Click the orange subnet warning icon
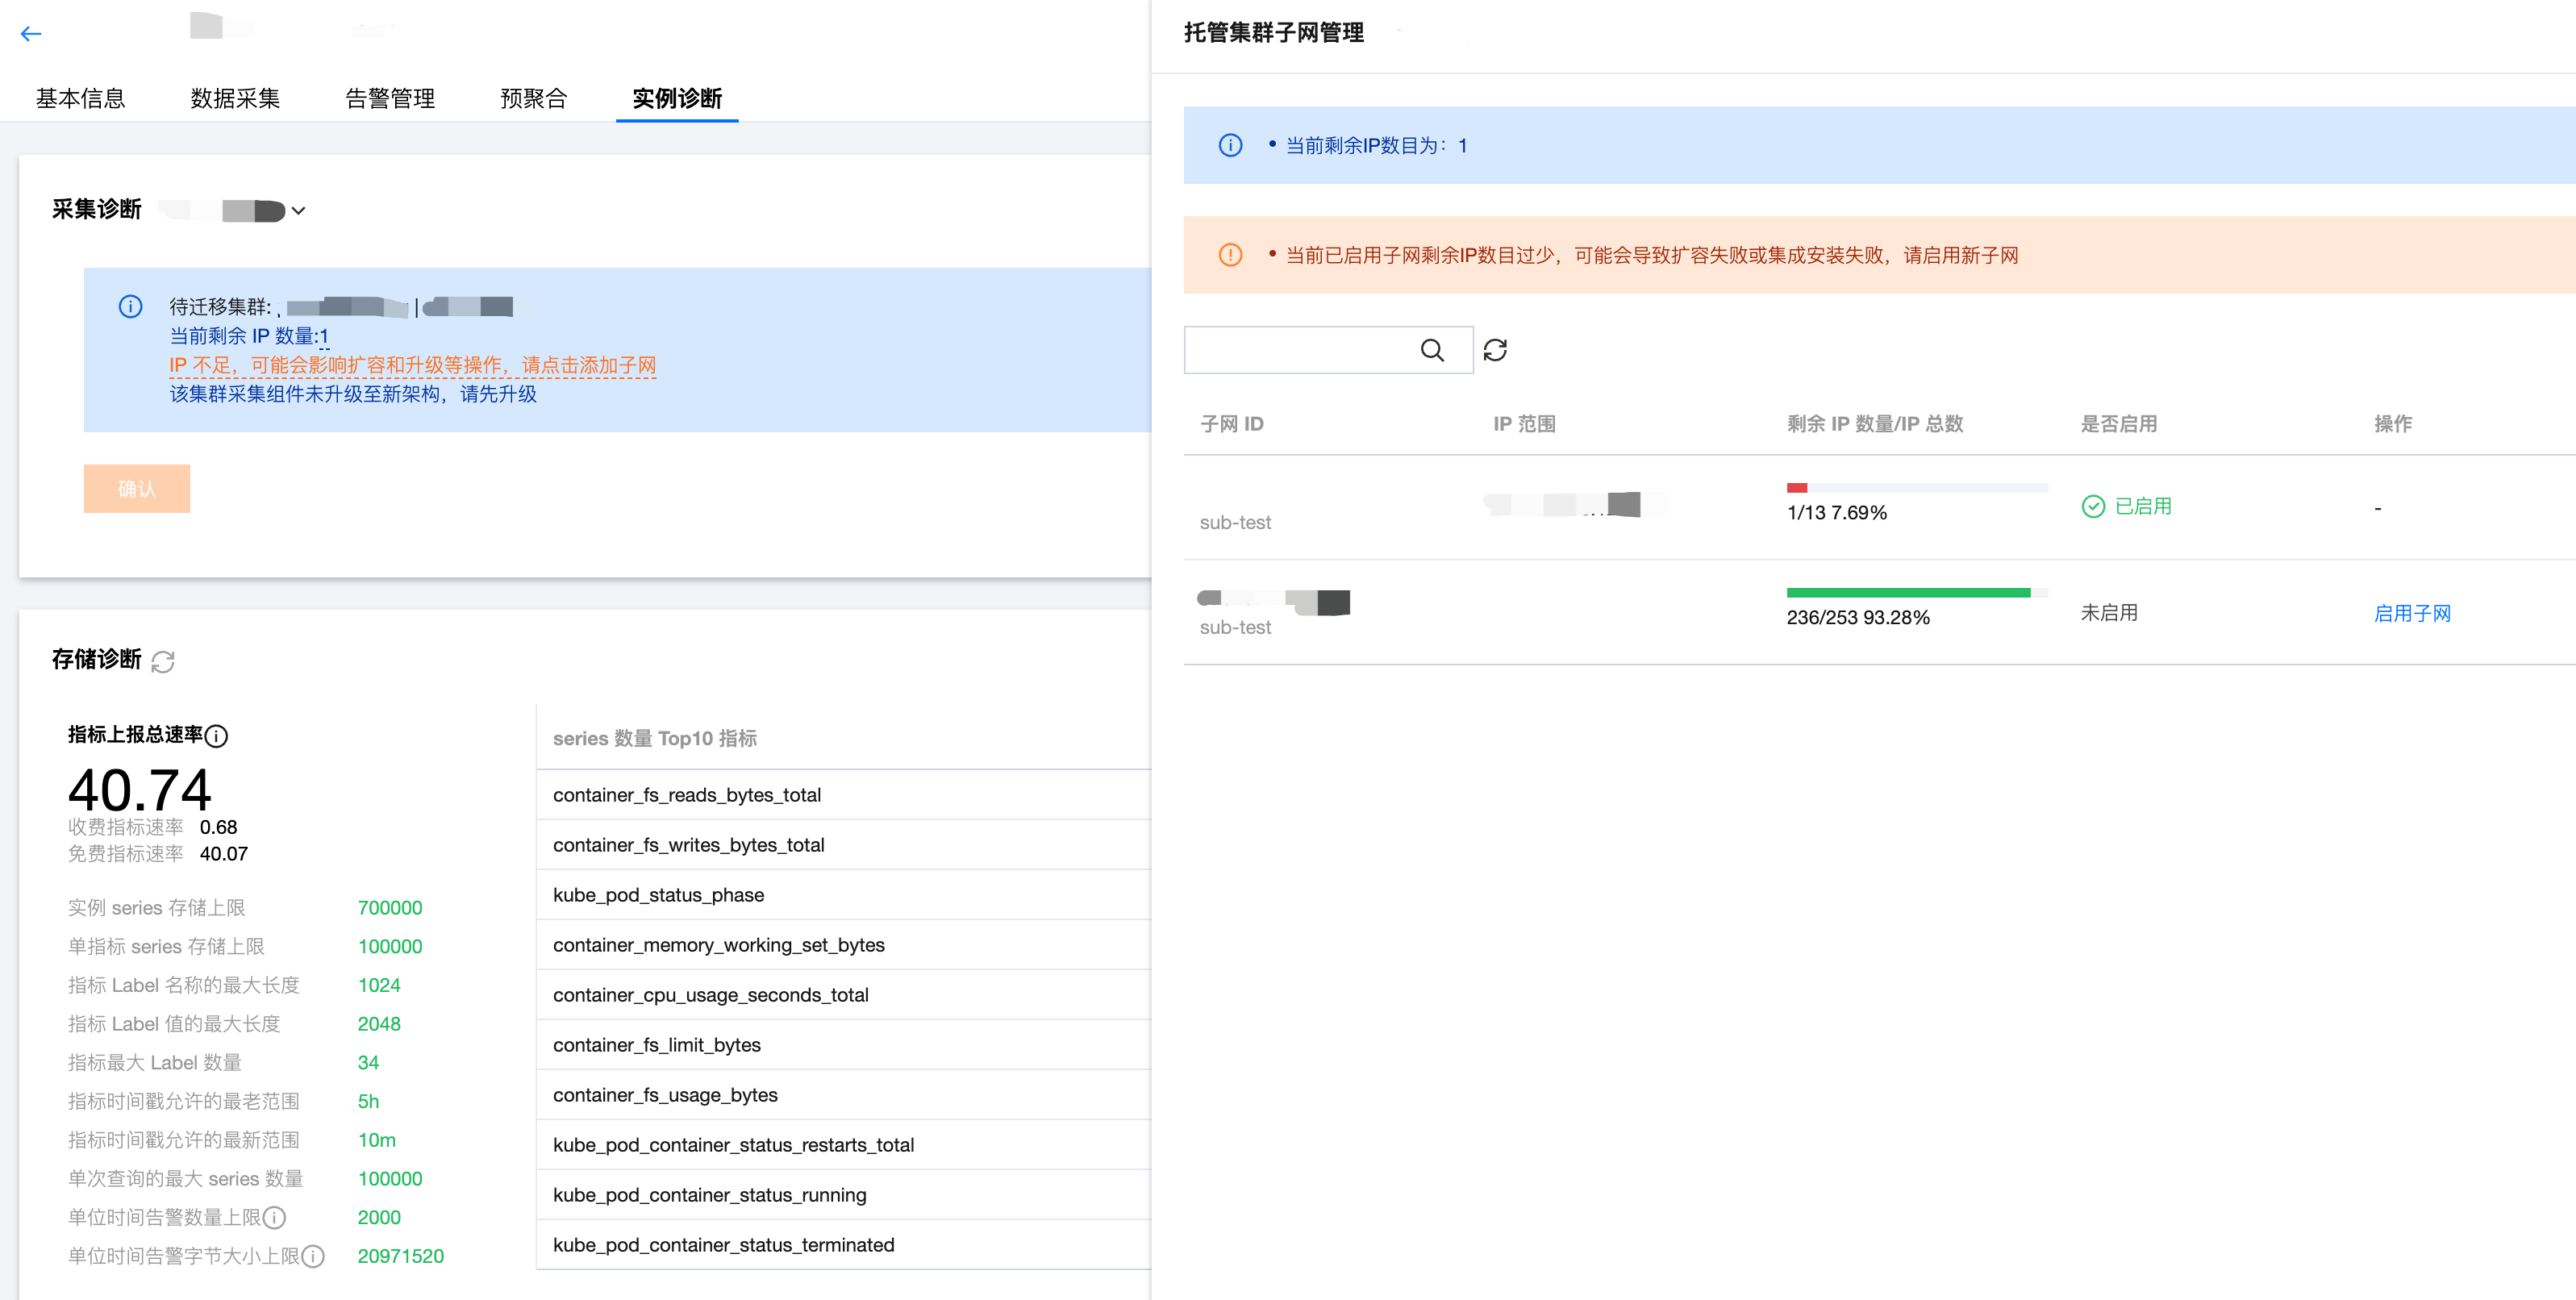2576x1300 pixels. pyautogui.click(x=1230, y=255)
